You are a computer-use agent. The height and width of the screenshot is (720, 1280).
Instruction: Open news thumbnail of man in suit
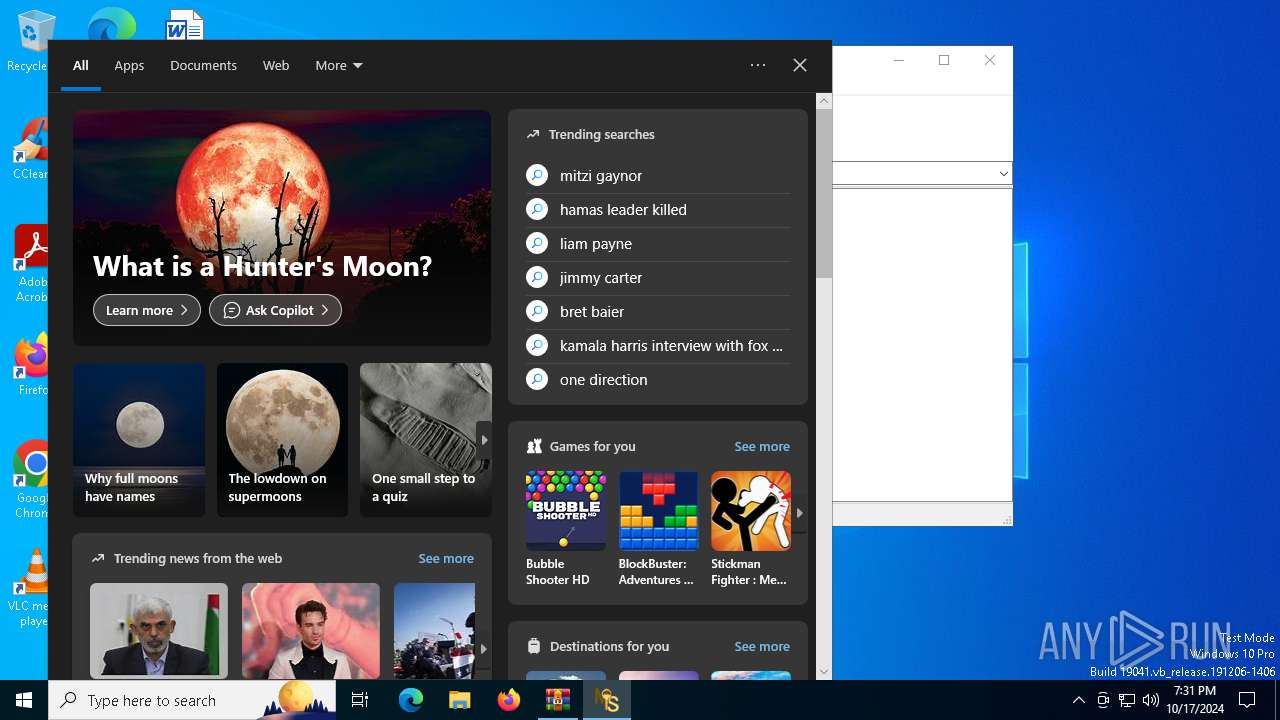(159, 630)
